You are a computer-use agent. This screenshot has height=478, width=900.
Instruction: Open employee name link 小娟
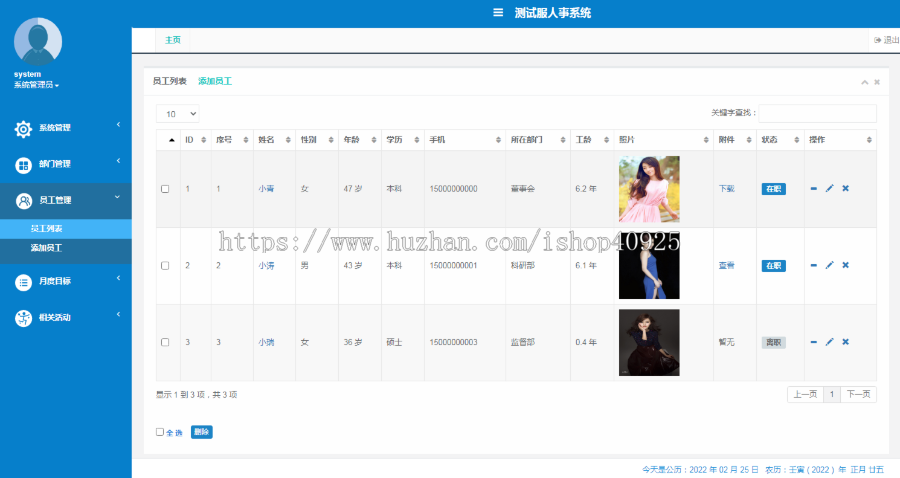(266, 342)
